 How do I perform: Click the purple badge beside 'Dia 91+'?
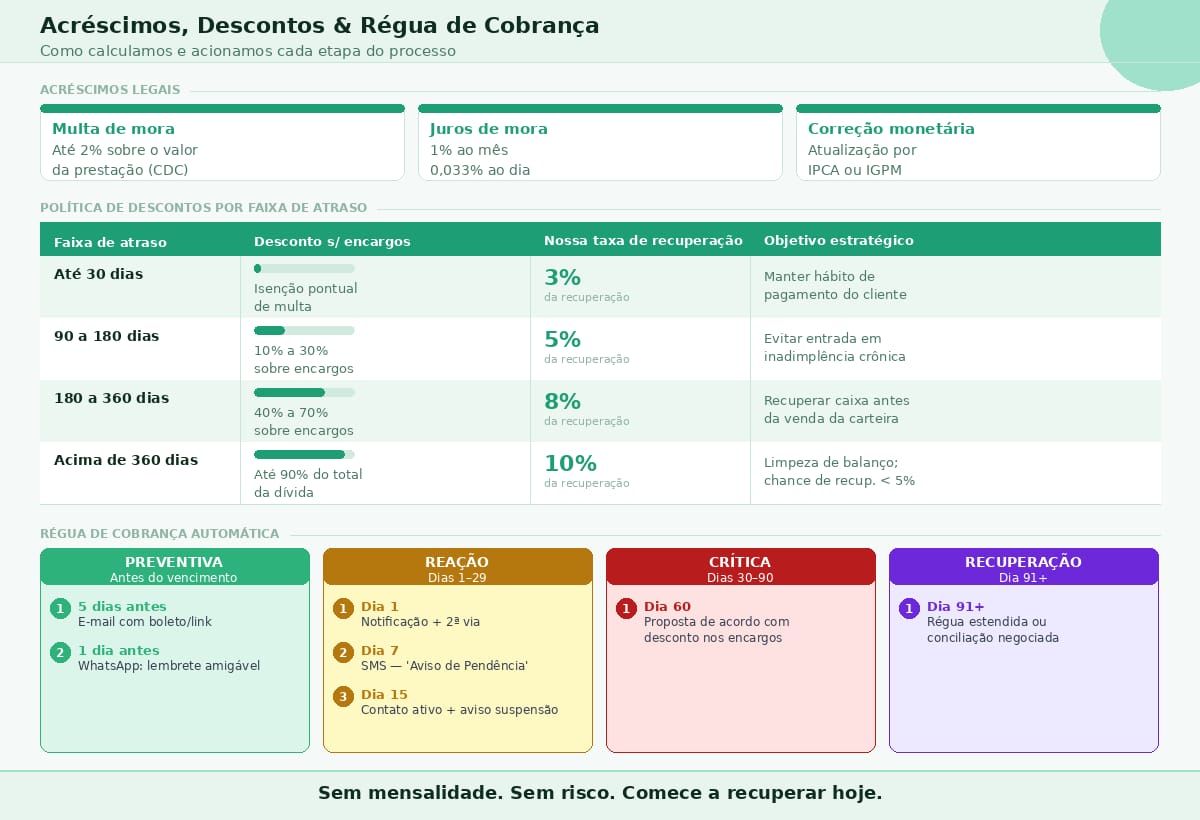point(909,609)
